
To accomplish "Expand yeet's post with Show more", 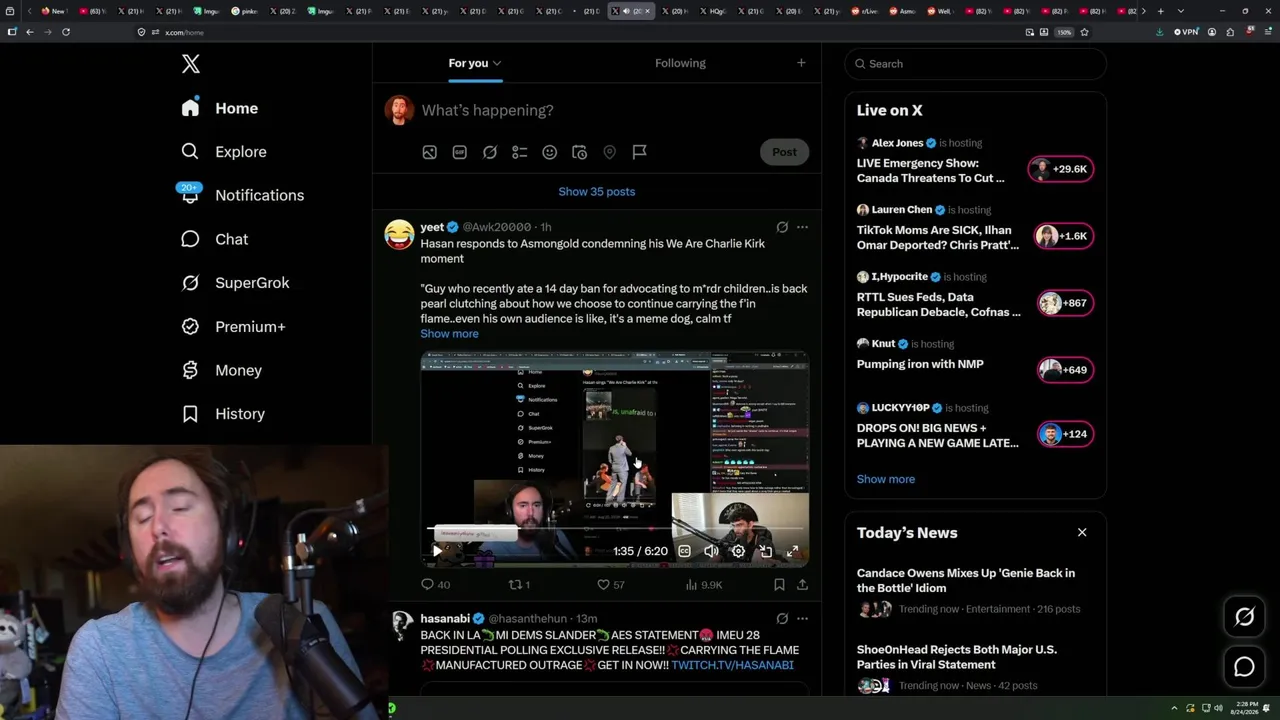I will click(x=449, y=334).
